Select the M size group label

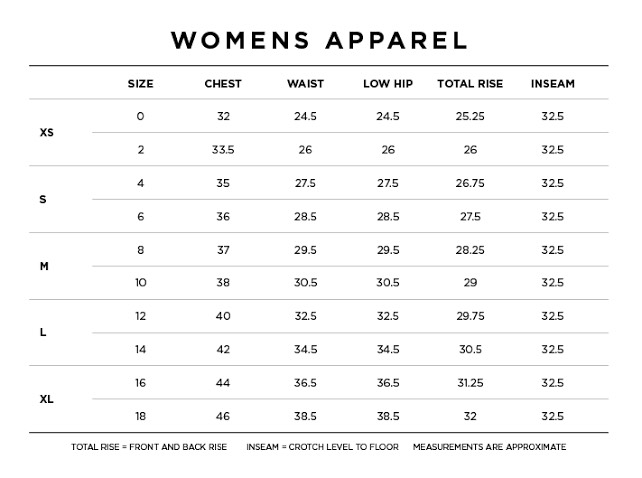click(x=44, y=266)
